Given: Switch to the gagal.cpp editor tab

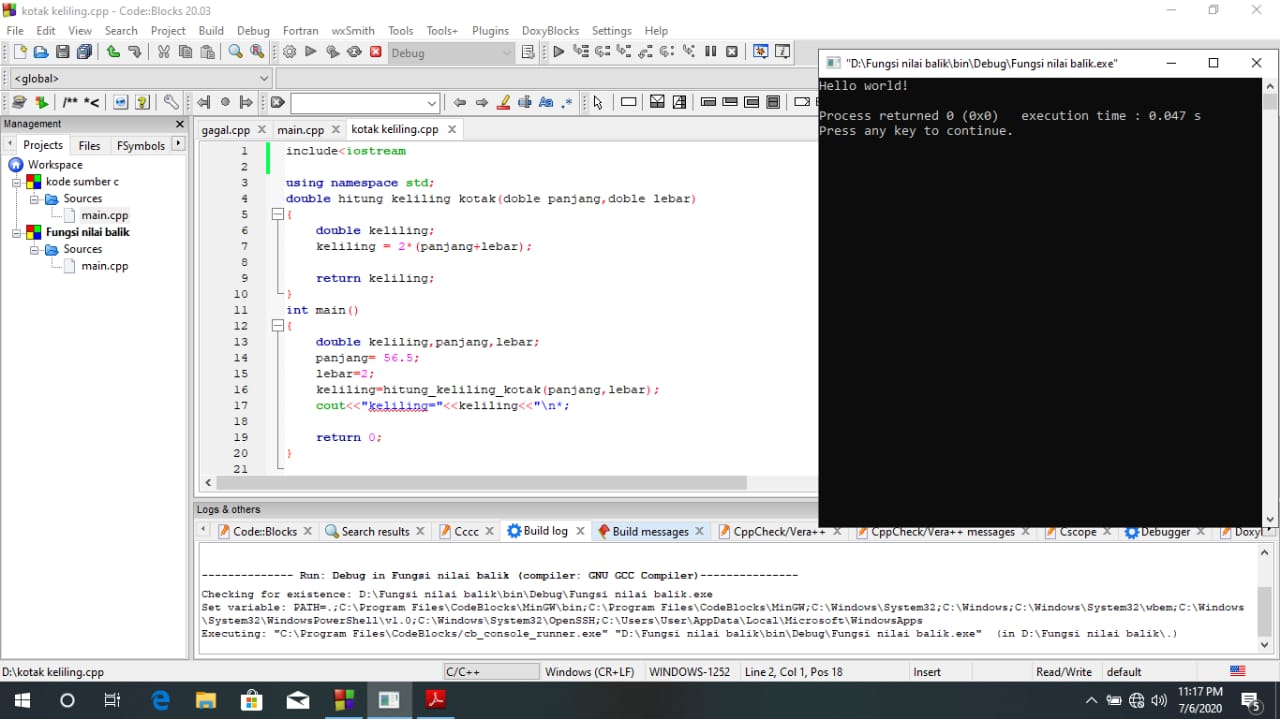Looking at the screenshot, I should [225, 129].
